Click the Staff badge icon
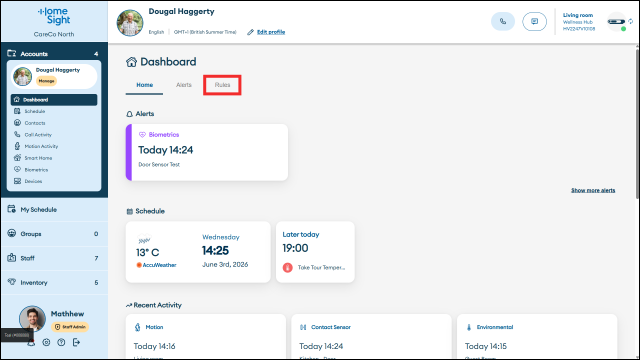The image size is (640, 360). pos(11,258)
